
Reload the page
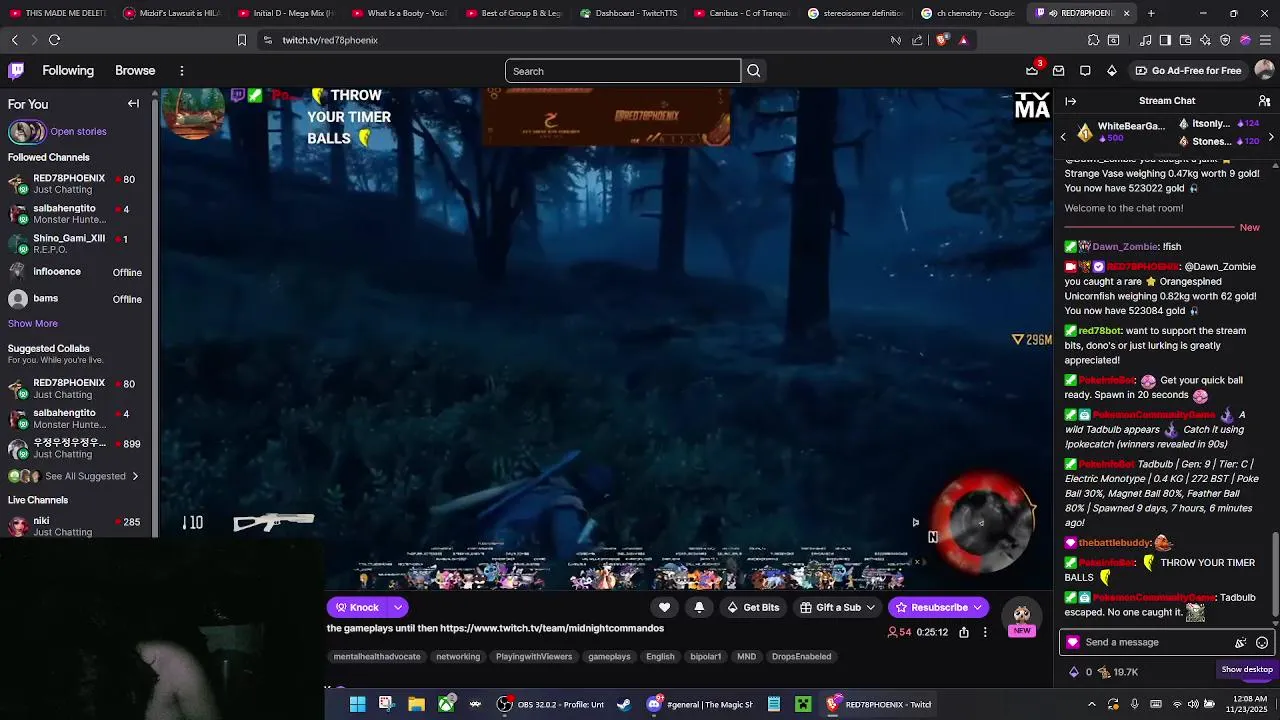[x=54, y=40]
